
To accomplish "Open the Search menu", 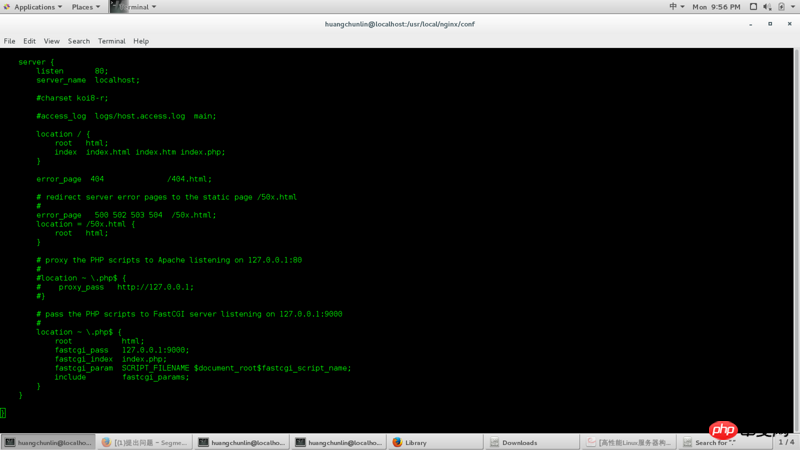I will pos(79,41).
